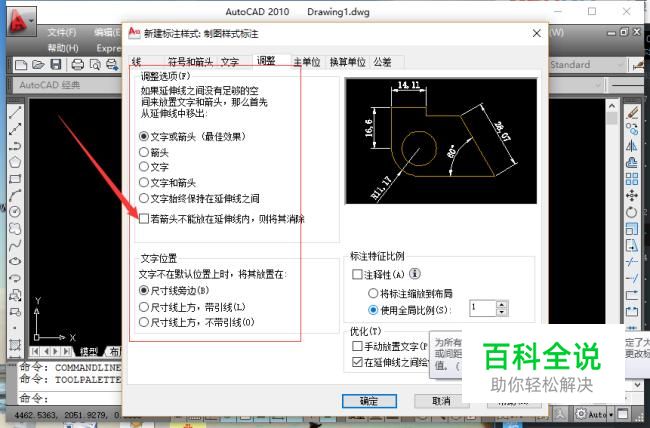Decrease global scale with down stepper arrow
Screen dimensions: 650x428
502,312
